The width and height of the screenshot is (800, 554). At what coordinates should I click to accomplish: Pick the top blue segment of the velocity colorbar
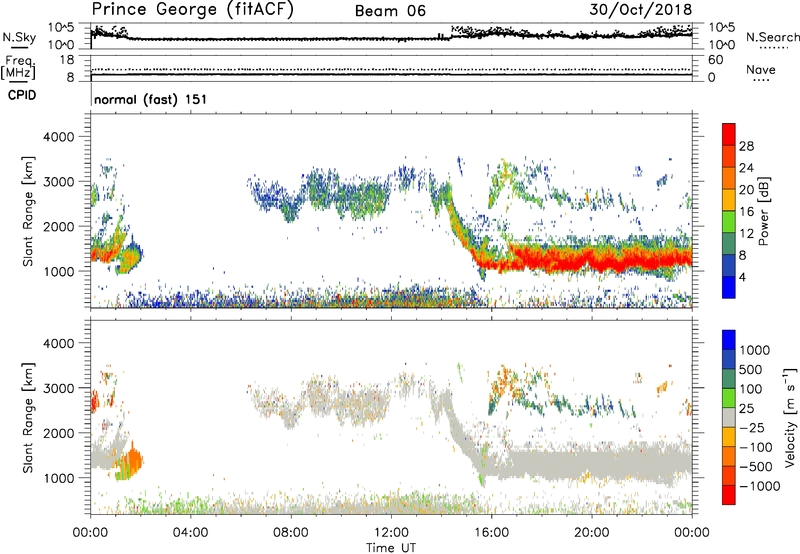tap(729, 339)
